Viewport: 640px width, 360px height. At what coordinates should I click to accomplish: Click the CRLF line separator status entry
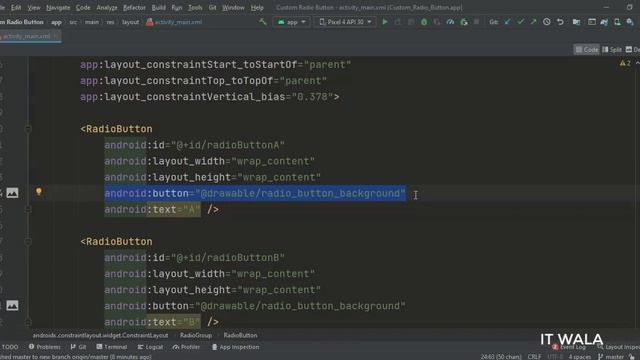(534, 357)
